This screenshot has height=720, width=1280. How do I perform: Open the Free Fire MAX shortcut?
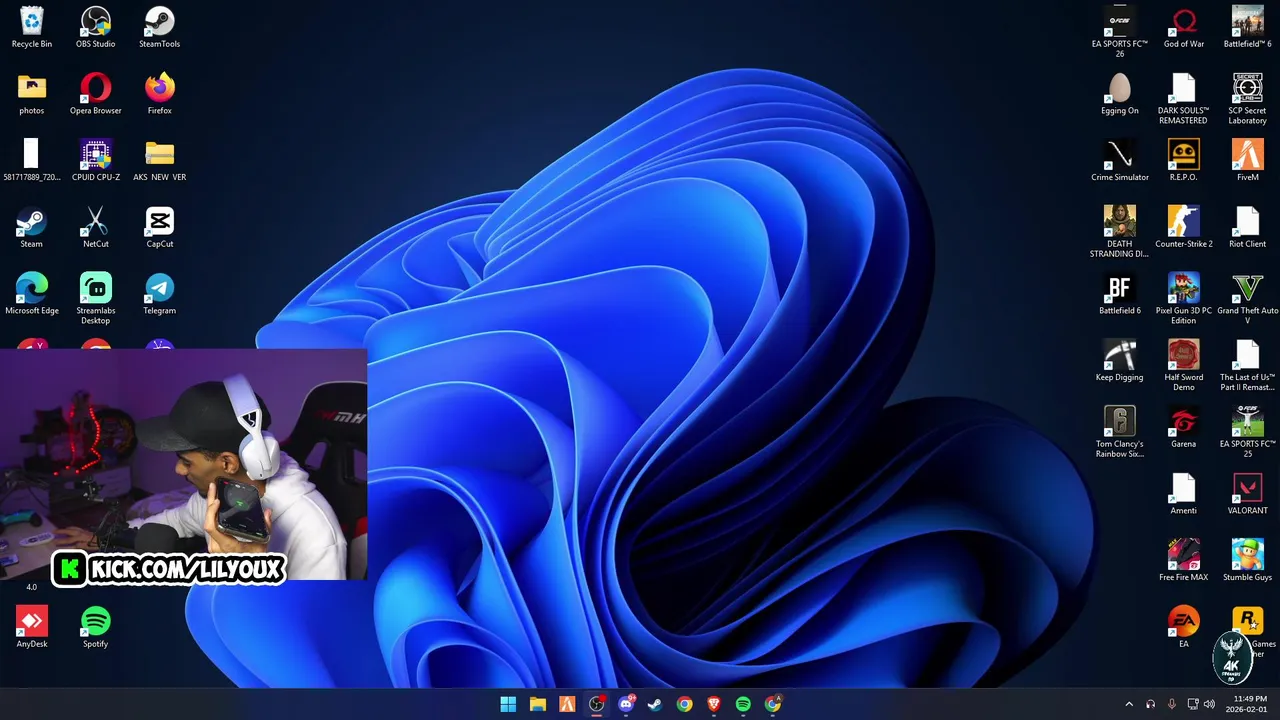click(1184, 560)
